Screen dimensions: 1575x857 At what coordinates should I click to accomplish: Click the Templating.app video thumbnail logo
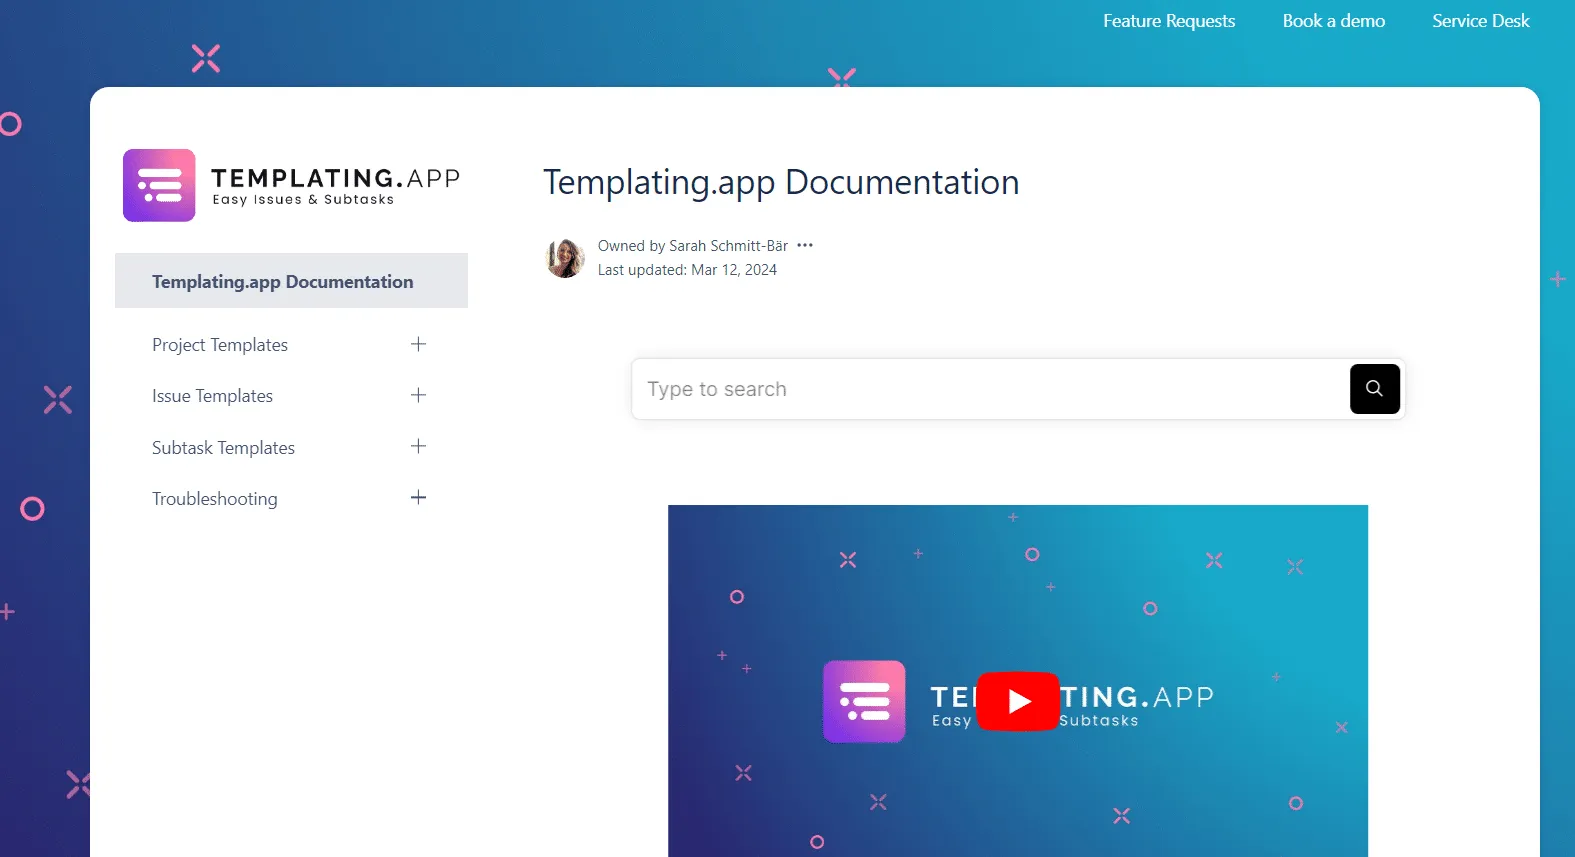(864, 701)
